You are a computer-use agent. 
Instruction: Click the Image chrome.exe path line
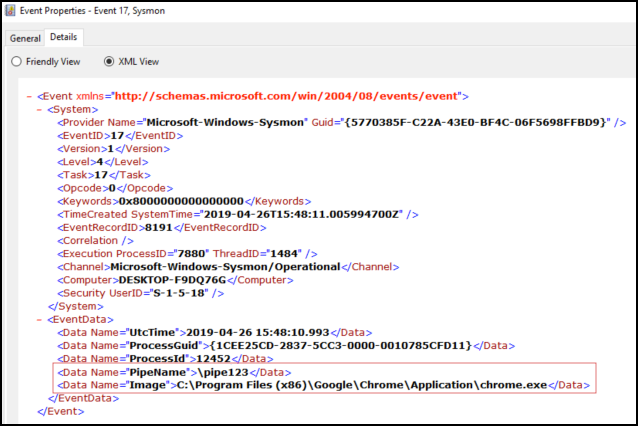[323, 385]
